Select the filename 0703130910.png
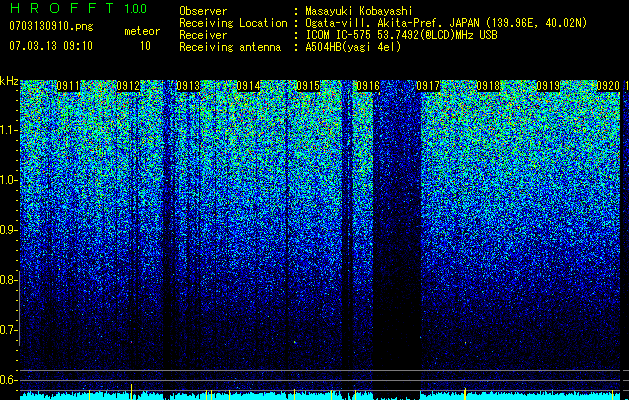 (51, 26)
